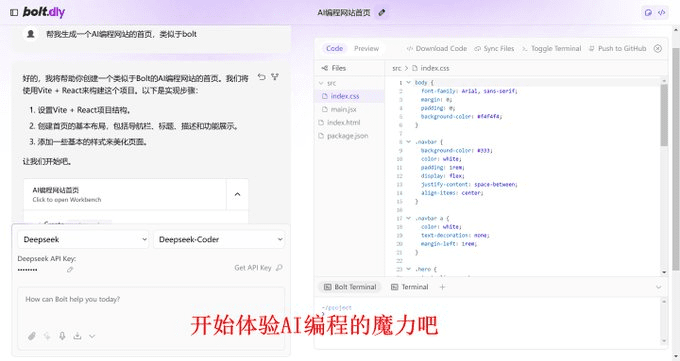Click user avatar icon next to prompt message

point(31,34)
